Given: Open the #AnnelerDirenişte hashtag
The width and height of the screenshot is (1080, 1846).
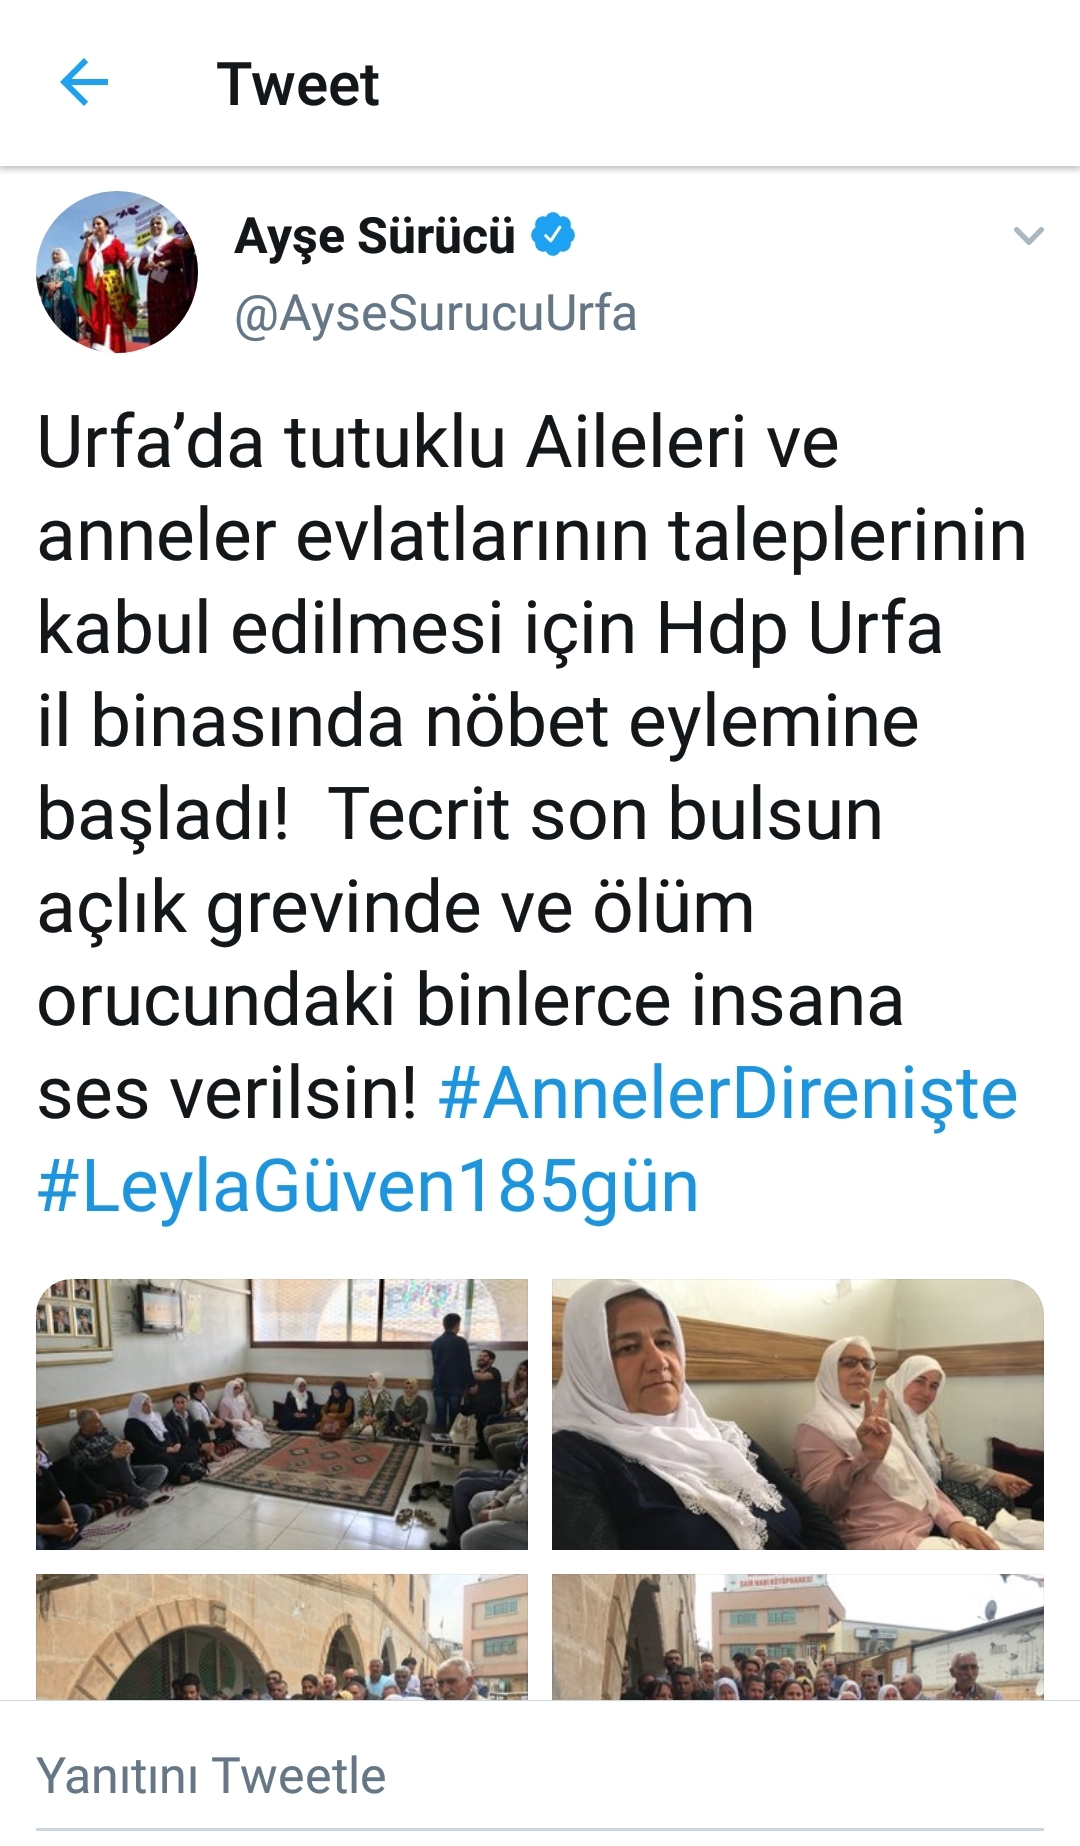Looking at the screenshot, I should coord(728,1094).
